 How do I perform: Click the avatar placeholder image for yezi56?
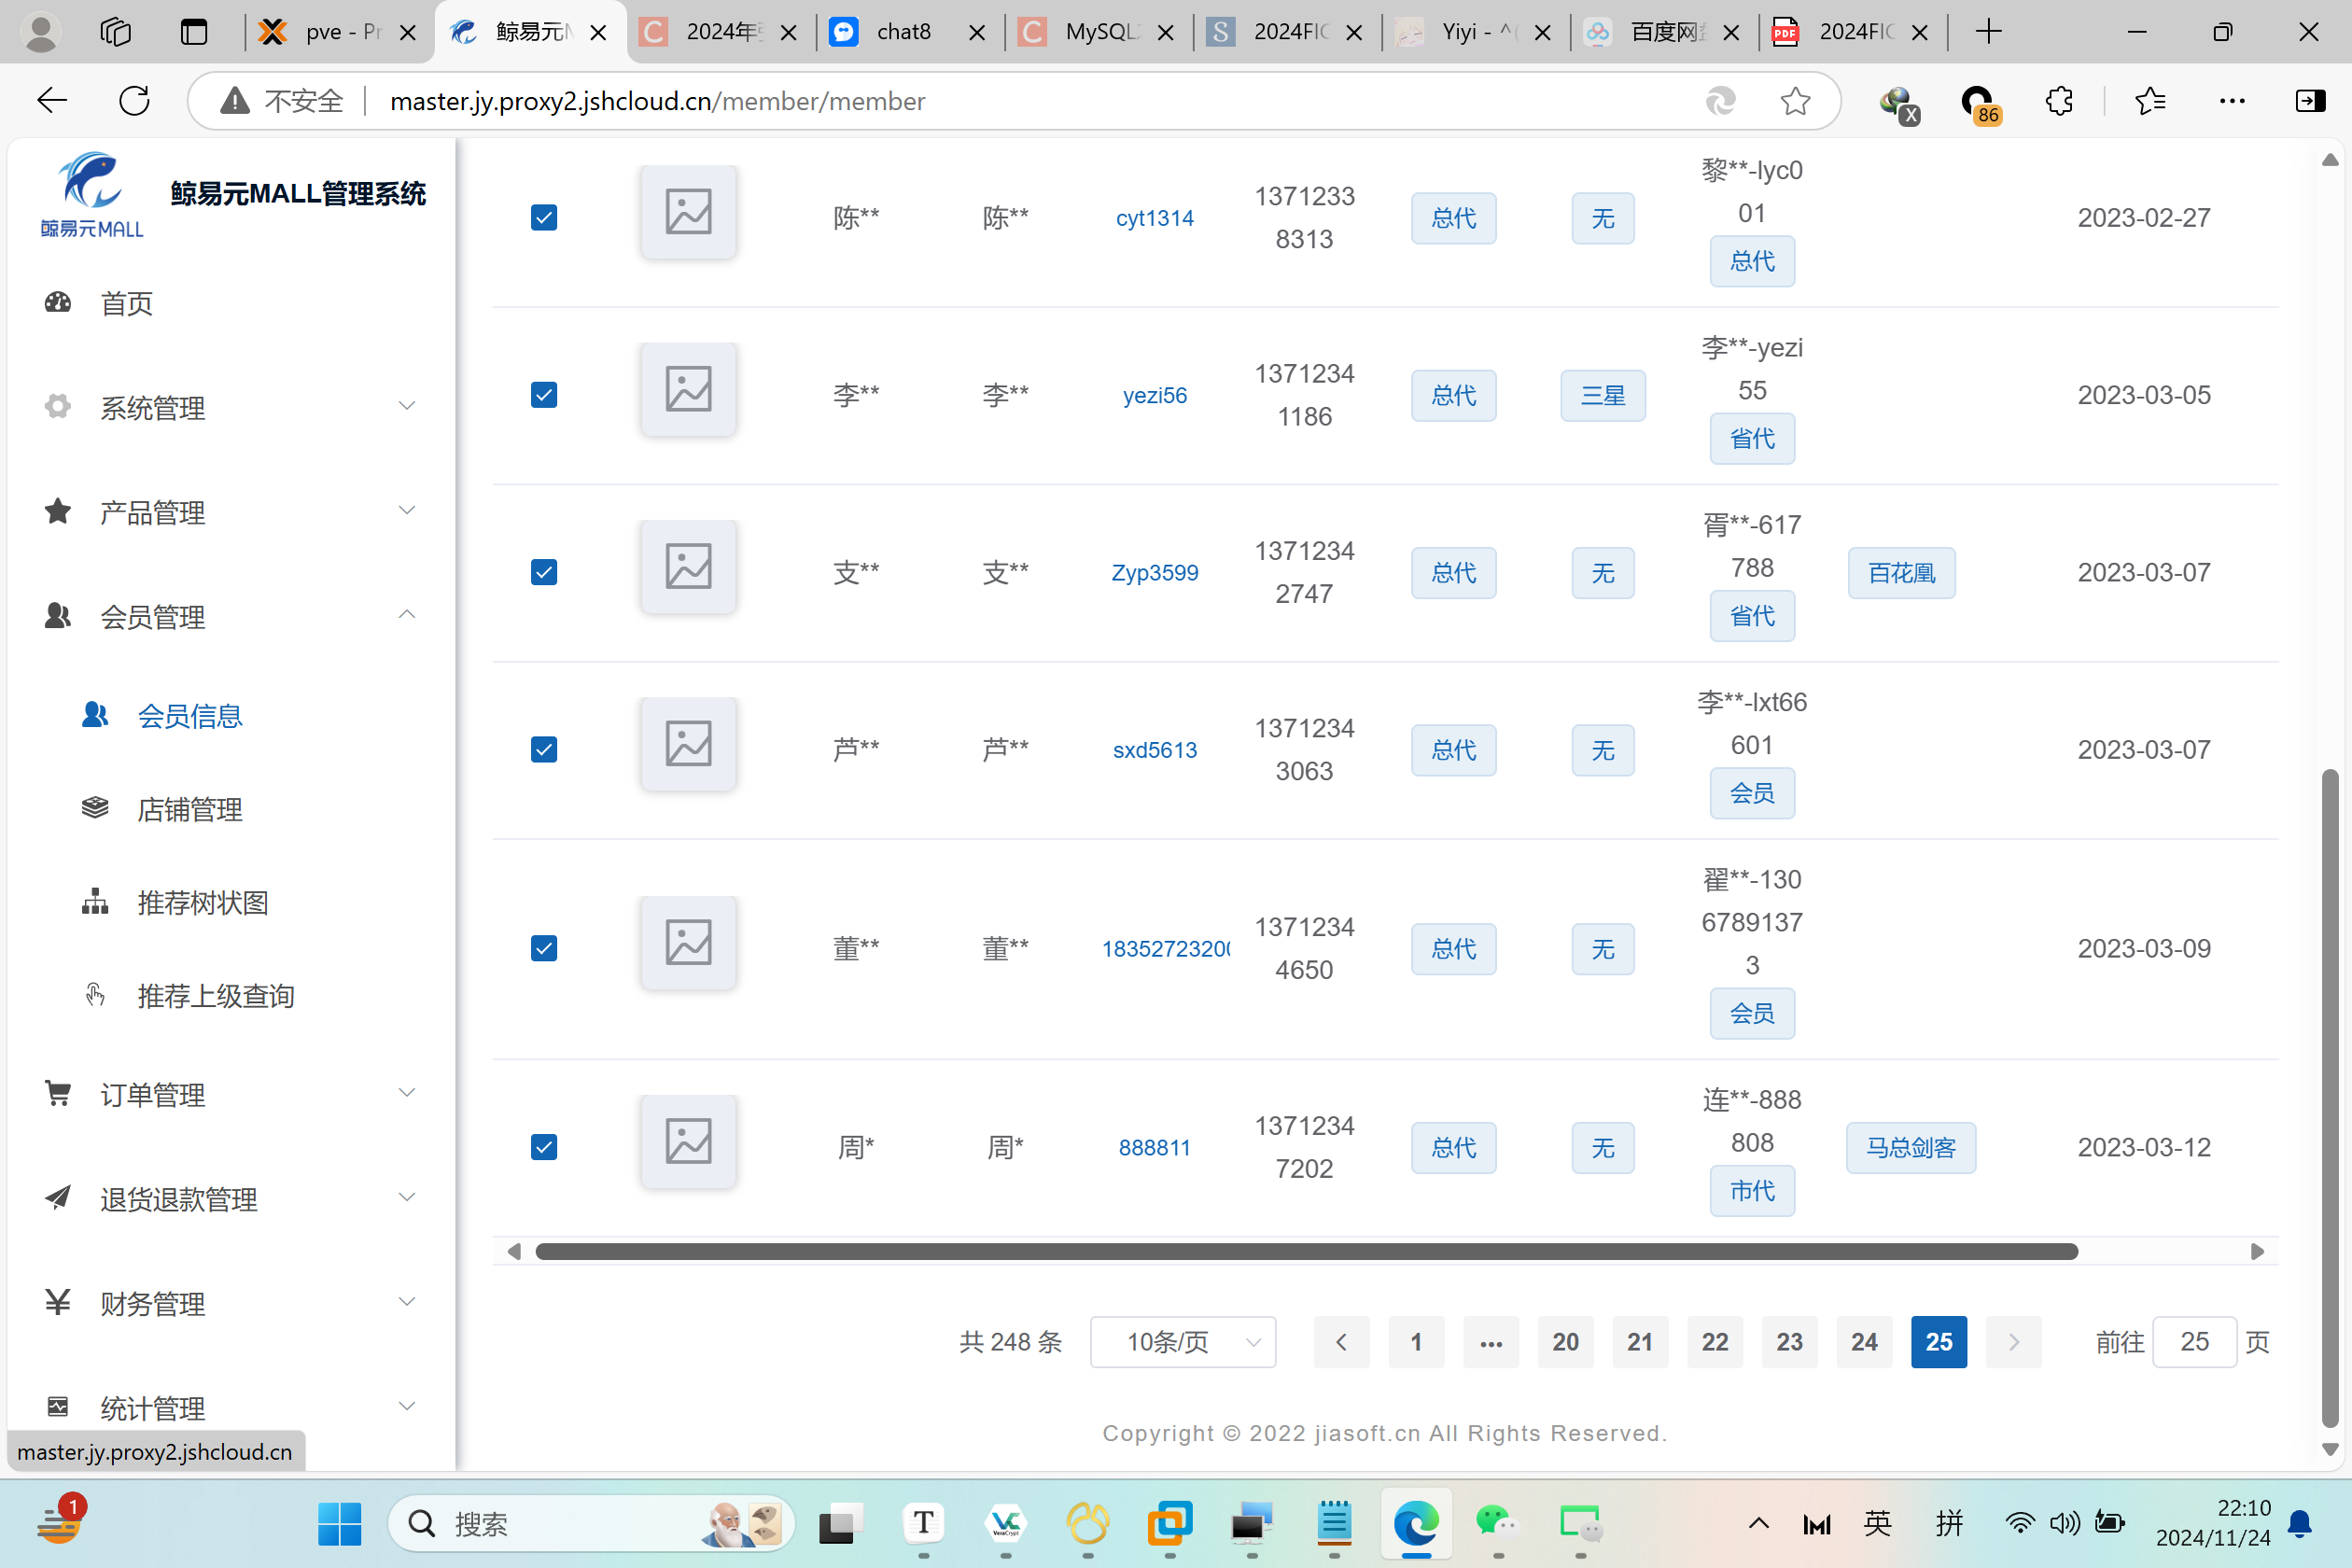click(688, 390)
